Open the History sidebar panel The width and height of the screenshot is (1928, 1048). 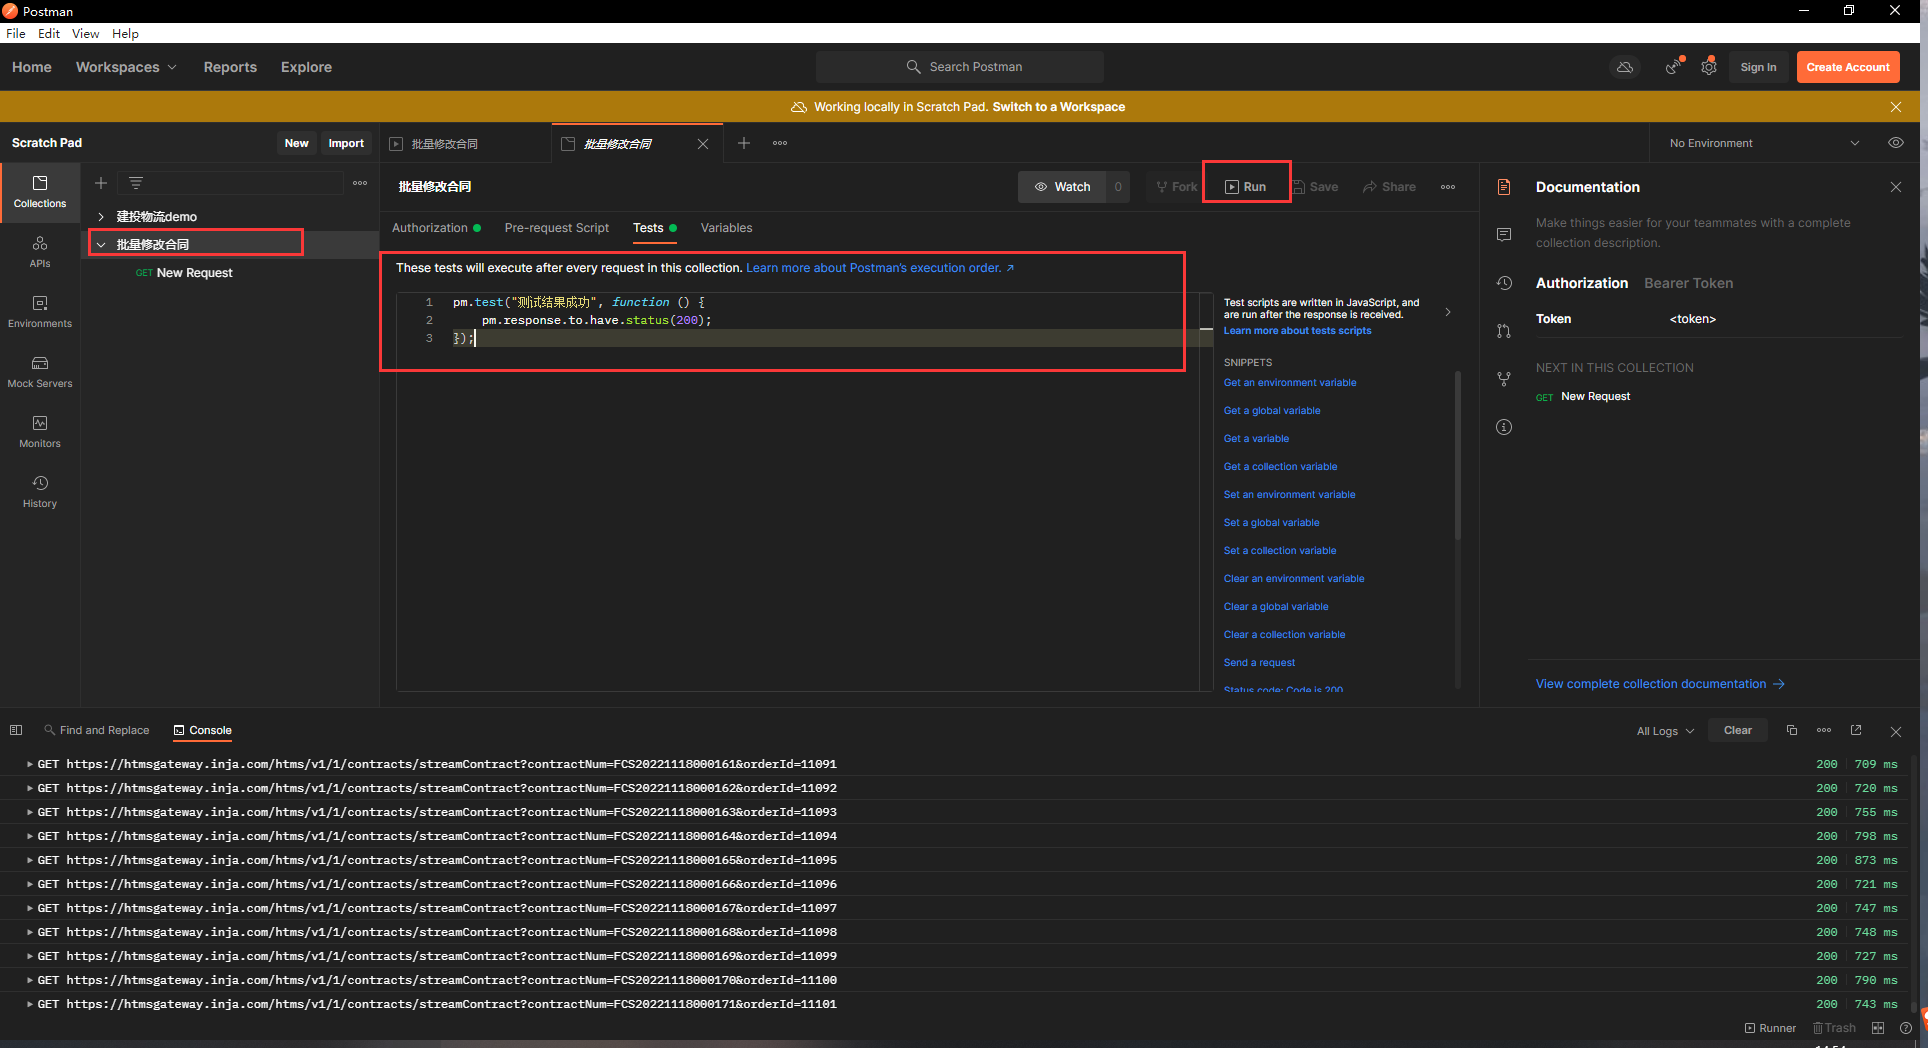[x=40, y=492]
